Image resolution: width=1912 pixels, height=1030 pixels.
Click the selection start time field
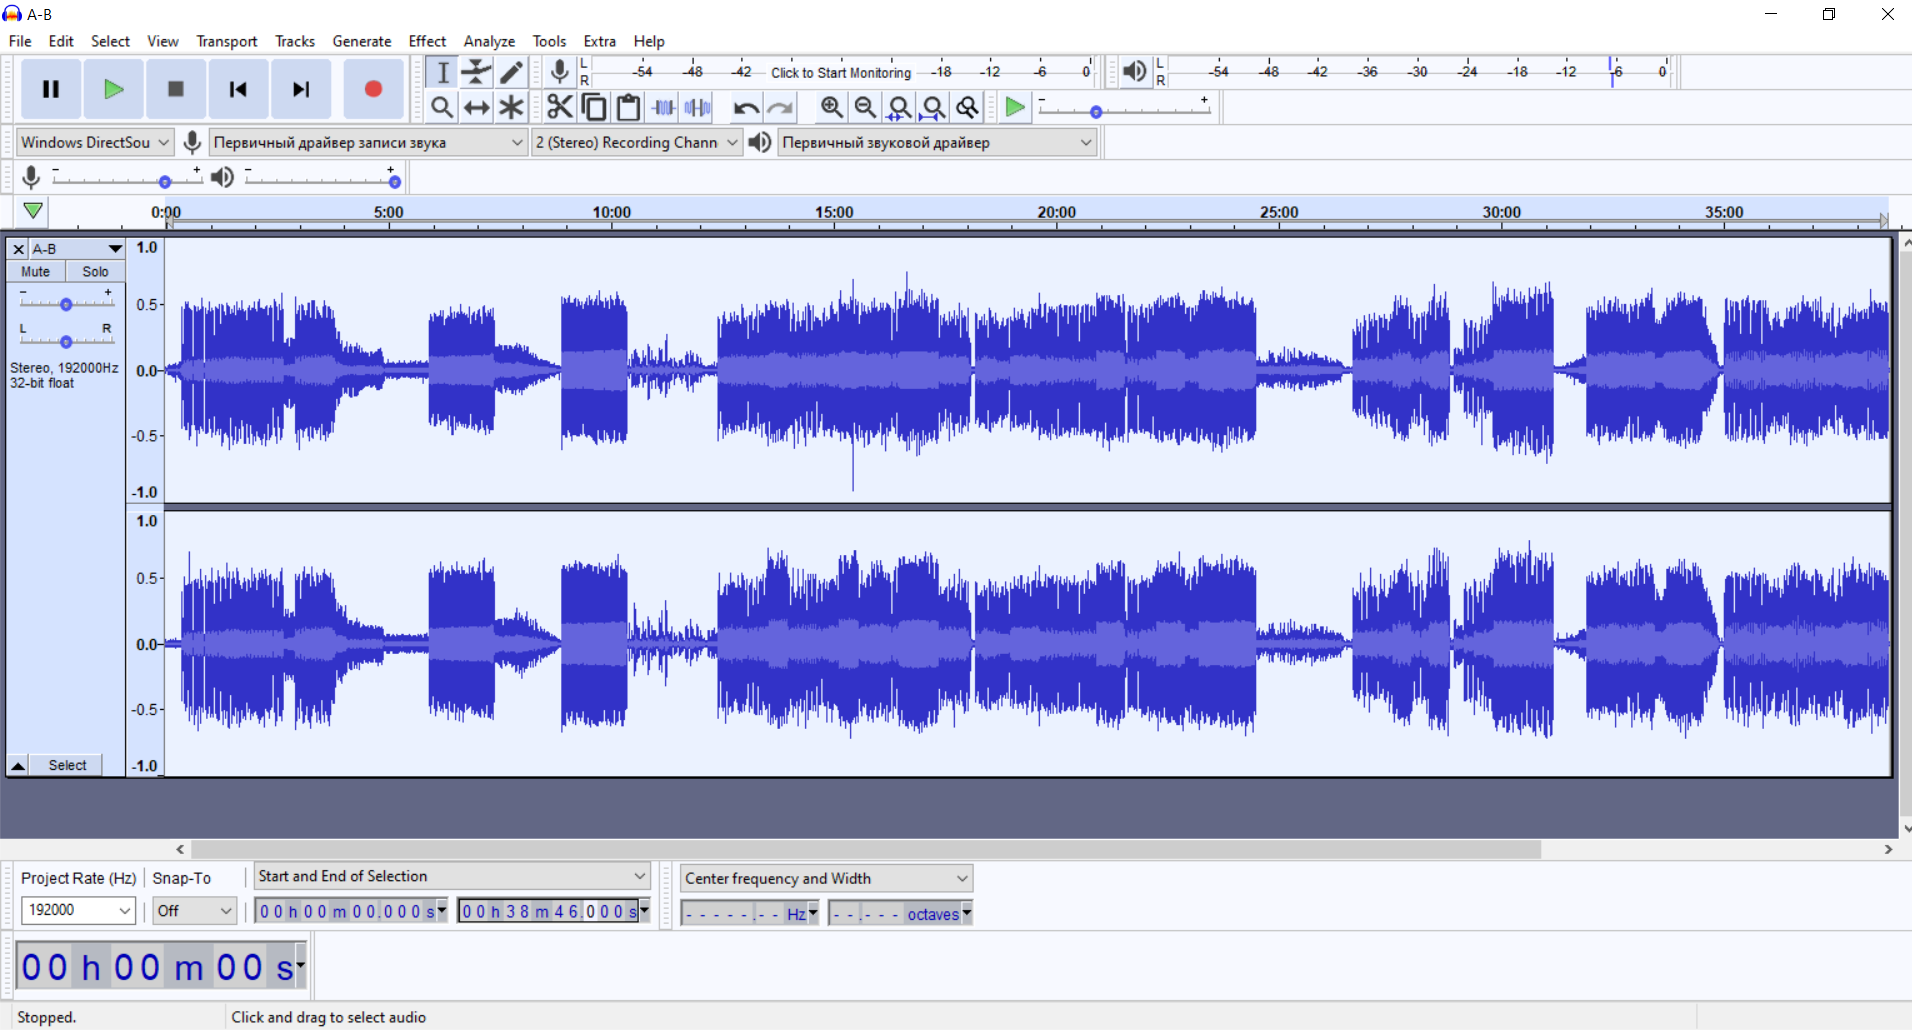tap(351, 911)
